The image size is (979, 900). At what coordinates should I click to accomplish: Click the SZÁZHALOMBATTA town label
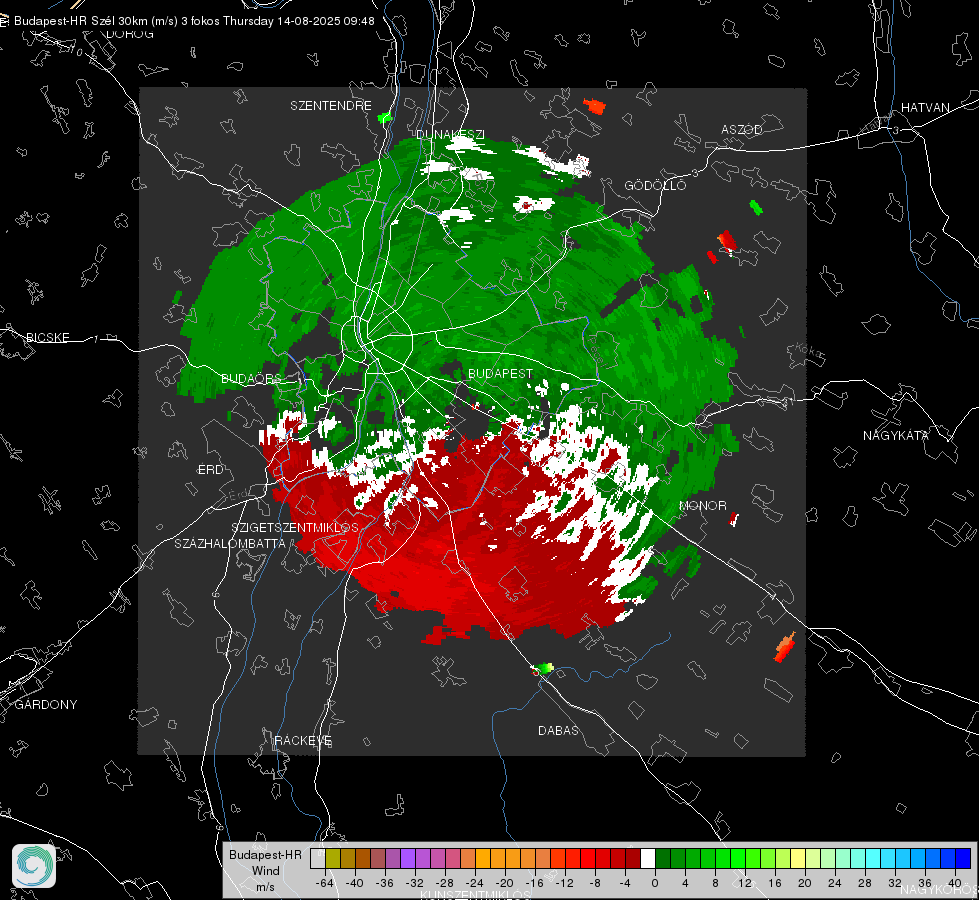coord(230,544)
